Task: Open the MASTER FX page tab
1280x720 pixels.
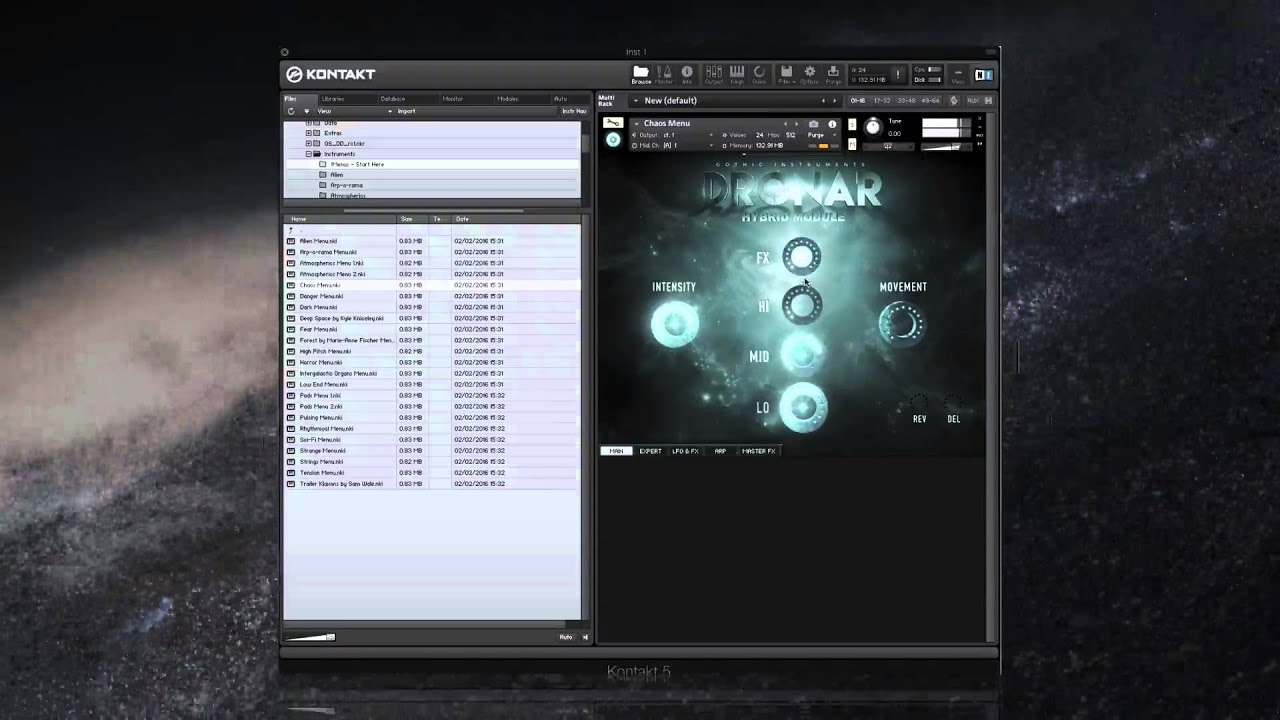Action: (x=758, y=451)
